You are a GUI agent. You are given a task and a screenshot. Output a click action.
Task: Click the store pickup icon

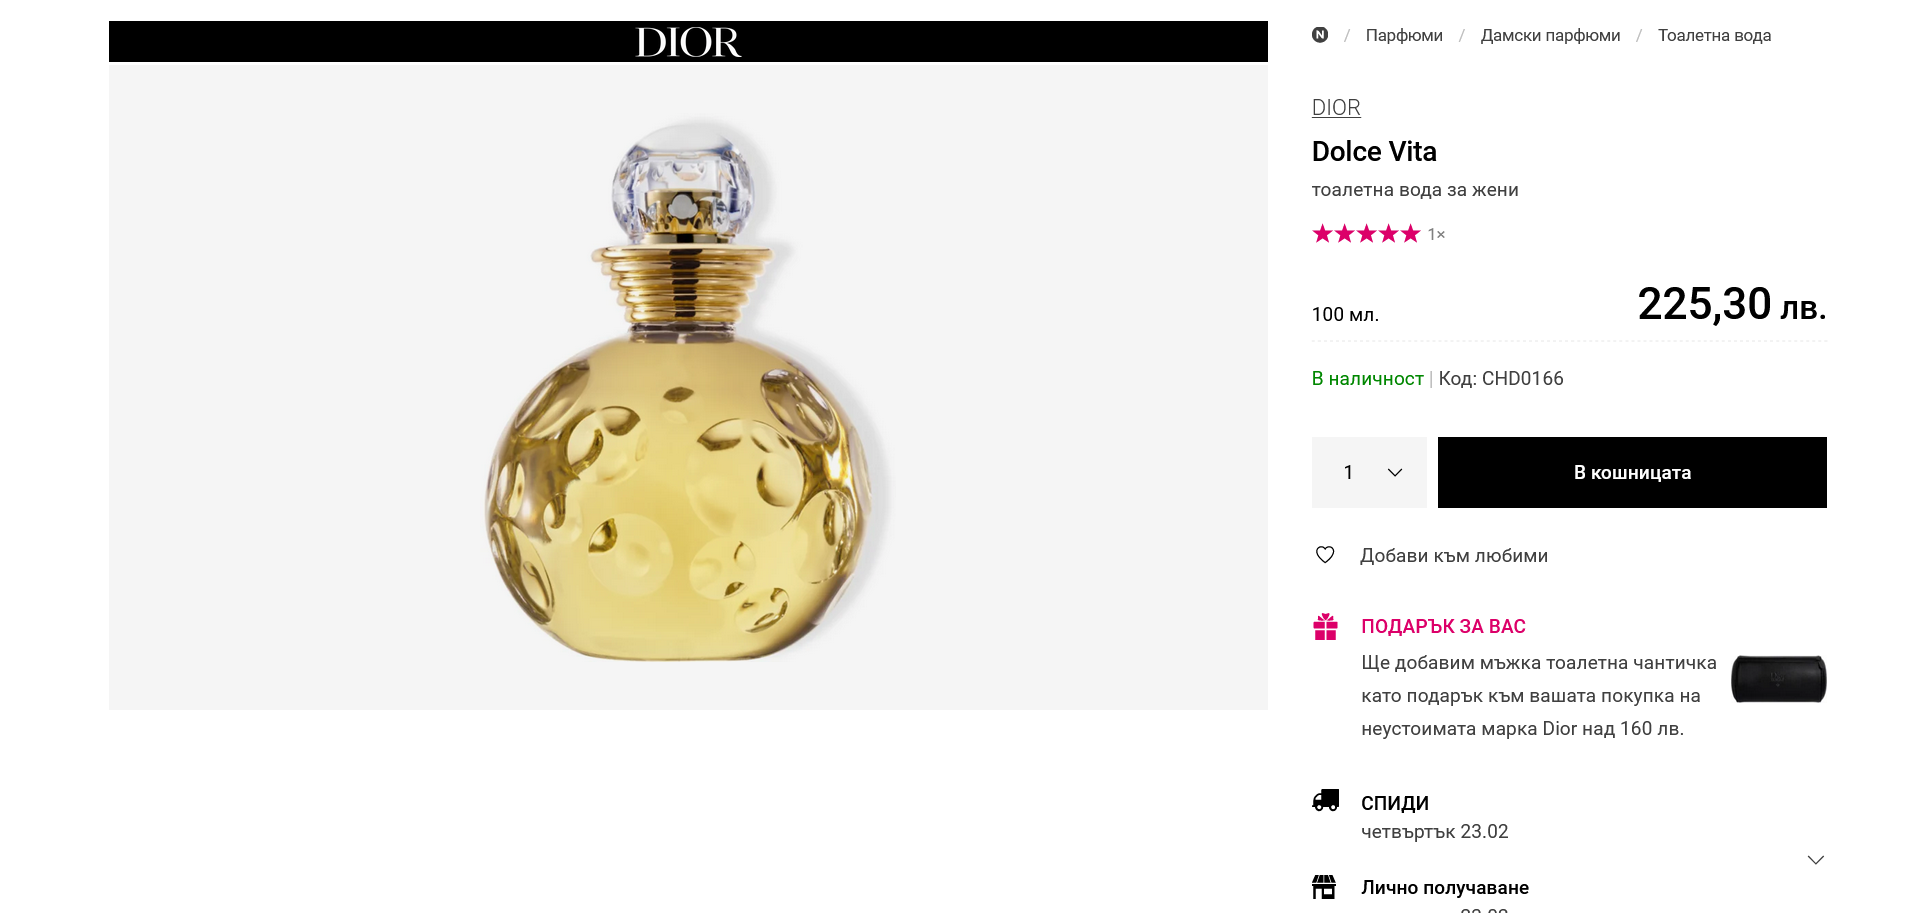(1324, 887)
